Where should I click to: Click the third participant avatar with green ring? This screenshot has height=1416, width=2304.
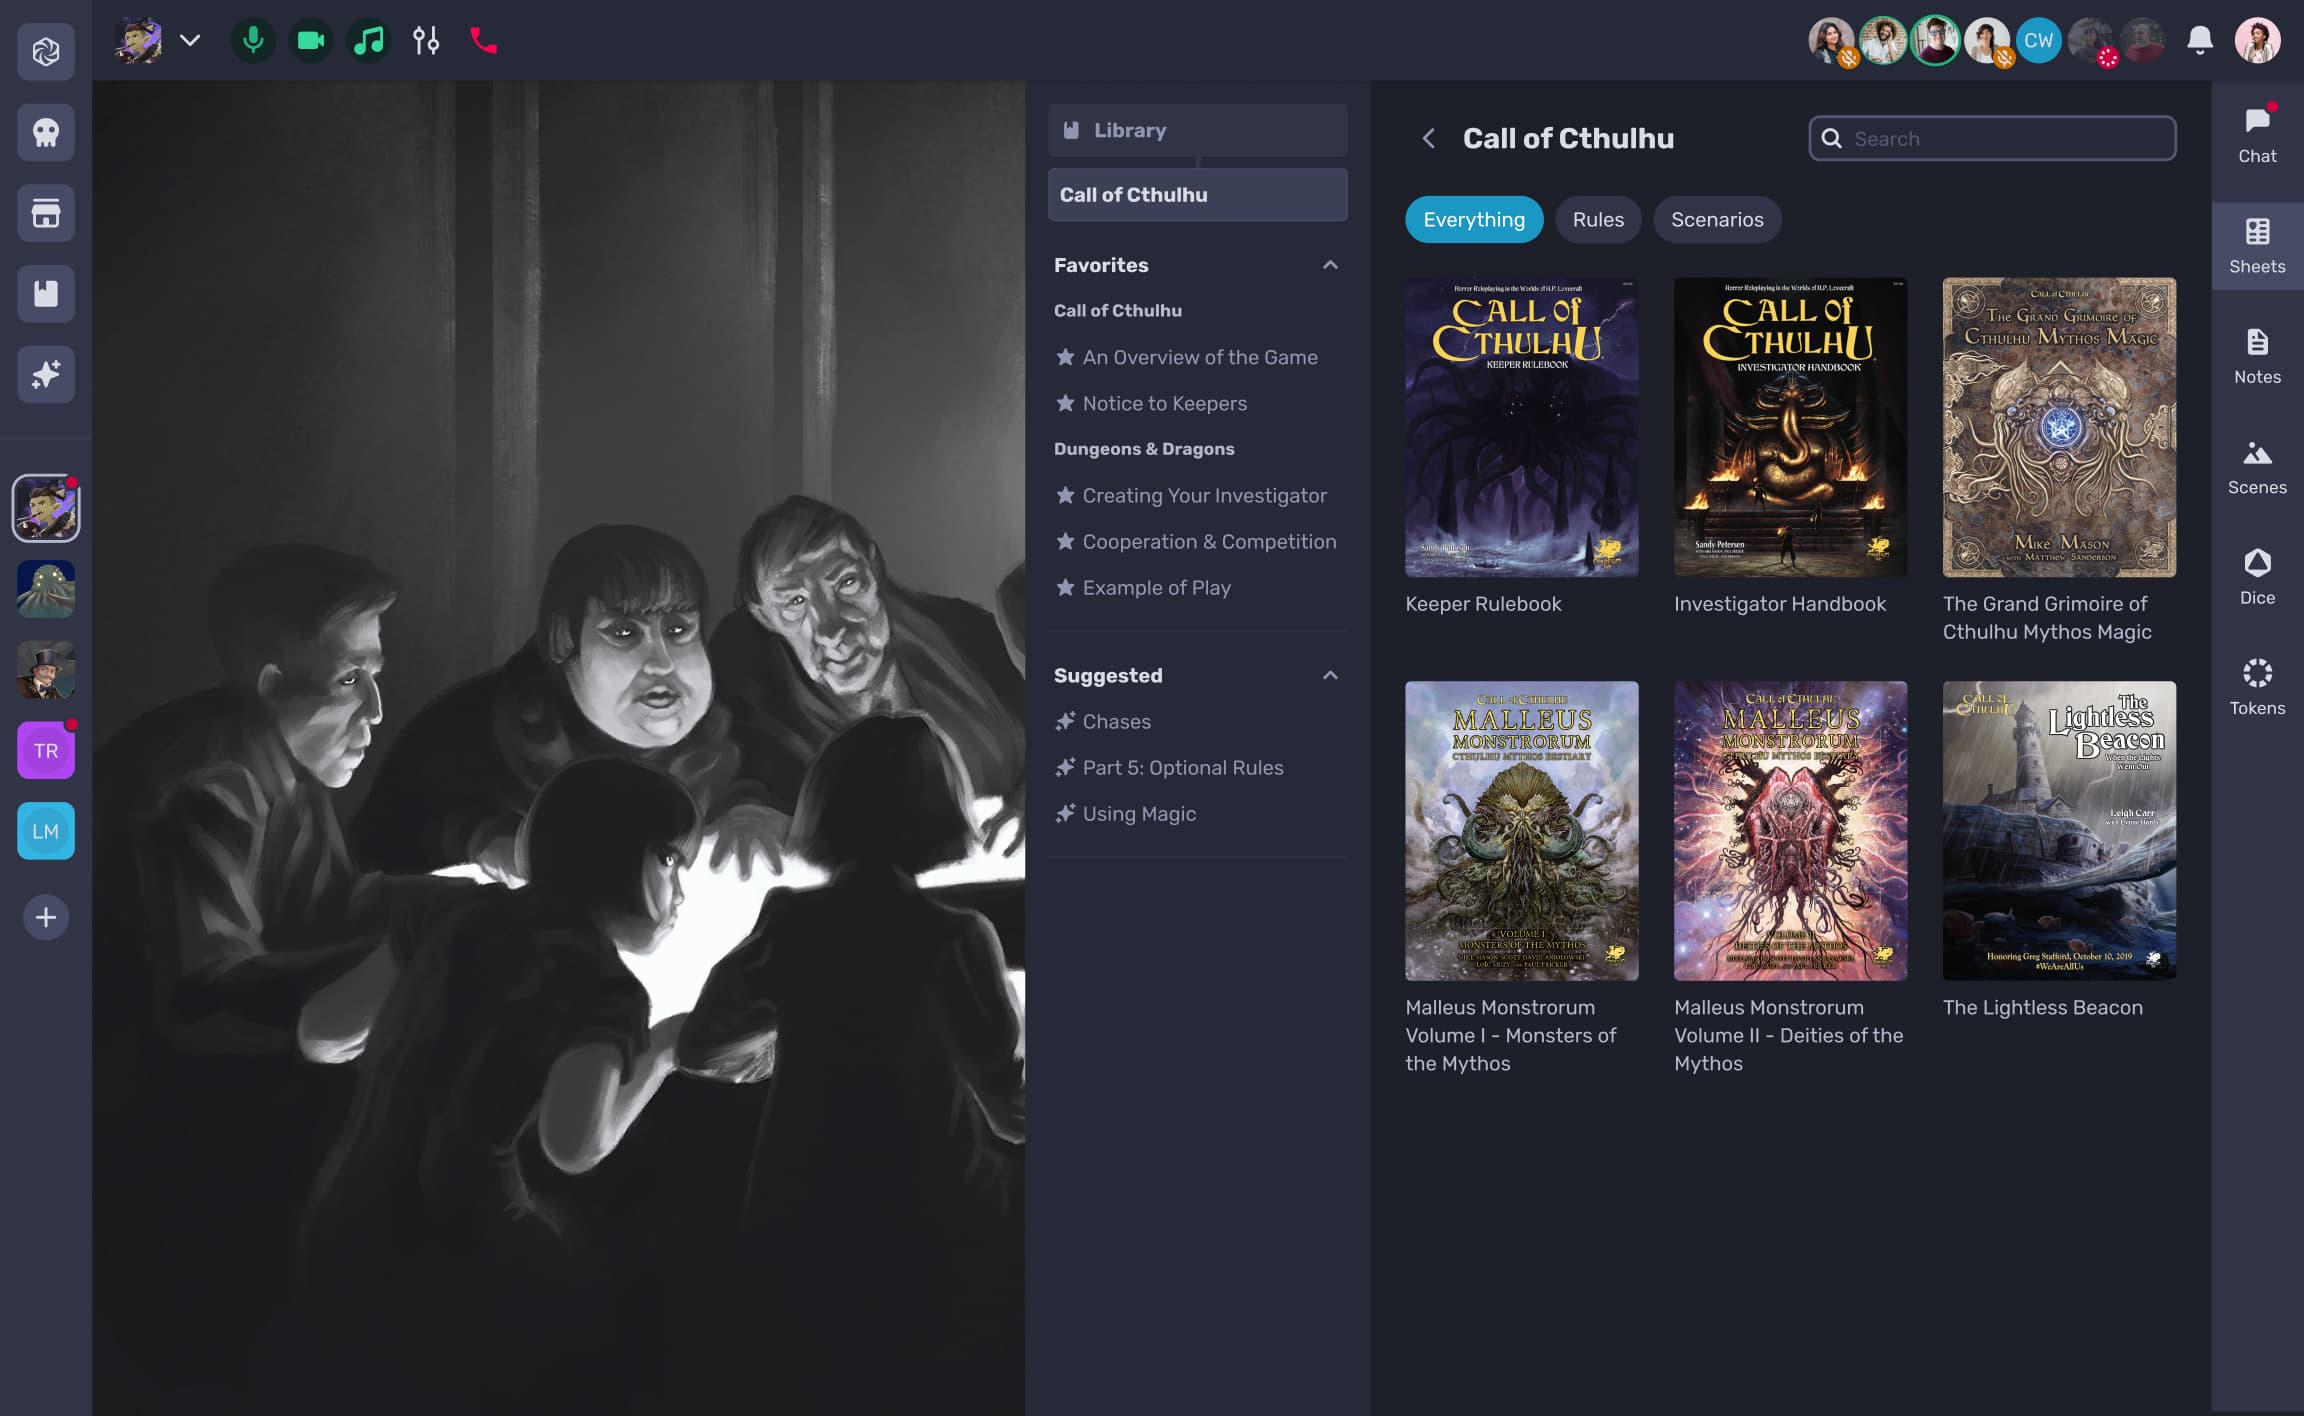(x=1935, y=41)
